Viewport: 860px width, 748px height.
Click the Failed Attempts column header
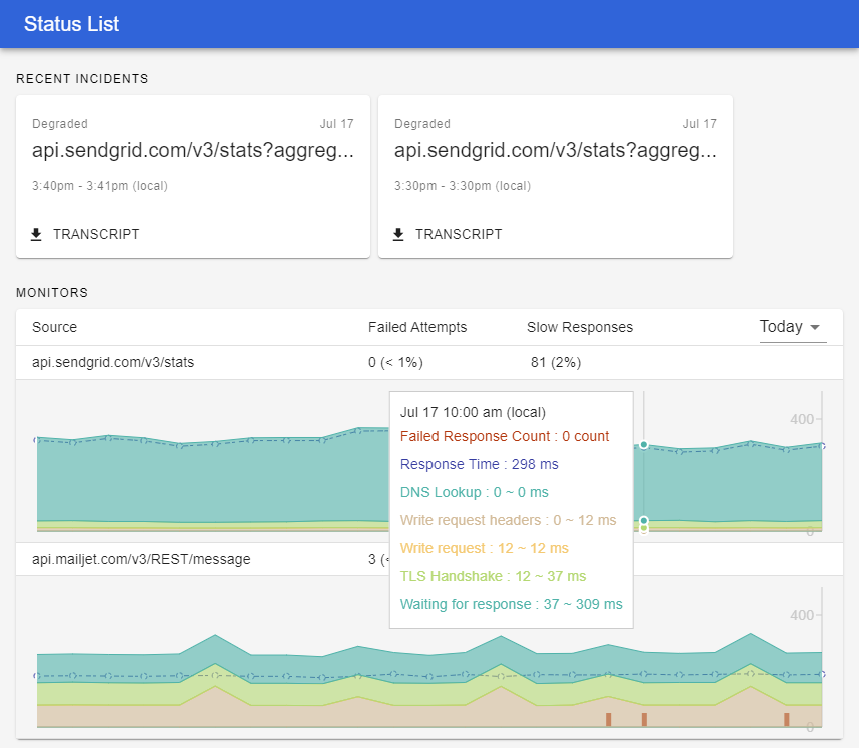click(417, 327)
